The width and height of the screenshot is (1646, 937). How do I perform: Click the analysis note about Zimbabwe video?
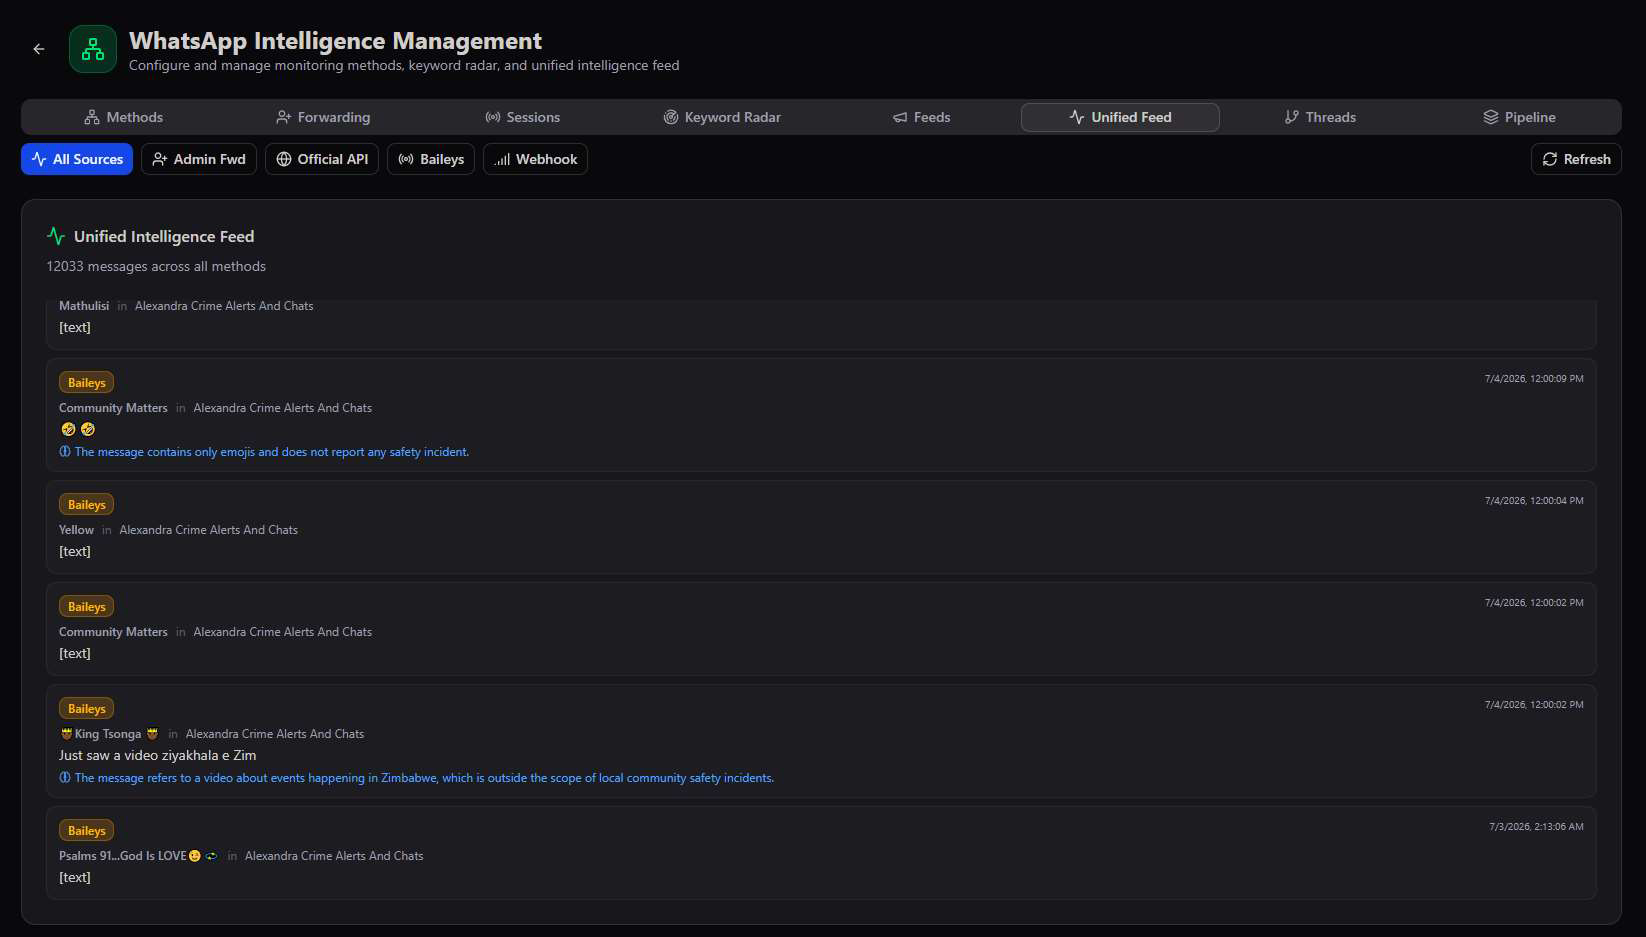click(x=424, y=778)
